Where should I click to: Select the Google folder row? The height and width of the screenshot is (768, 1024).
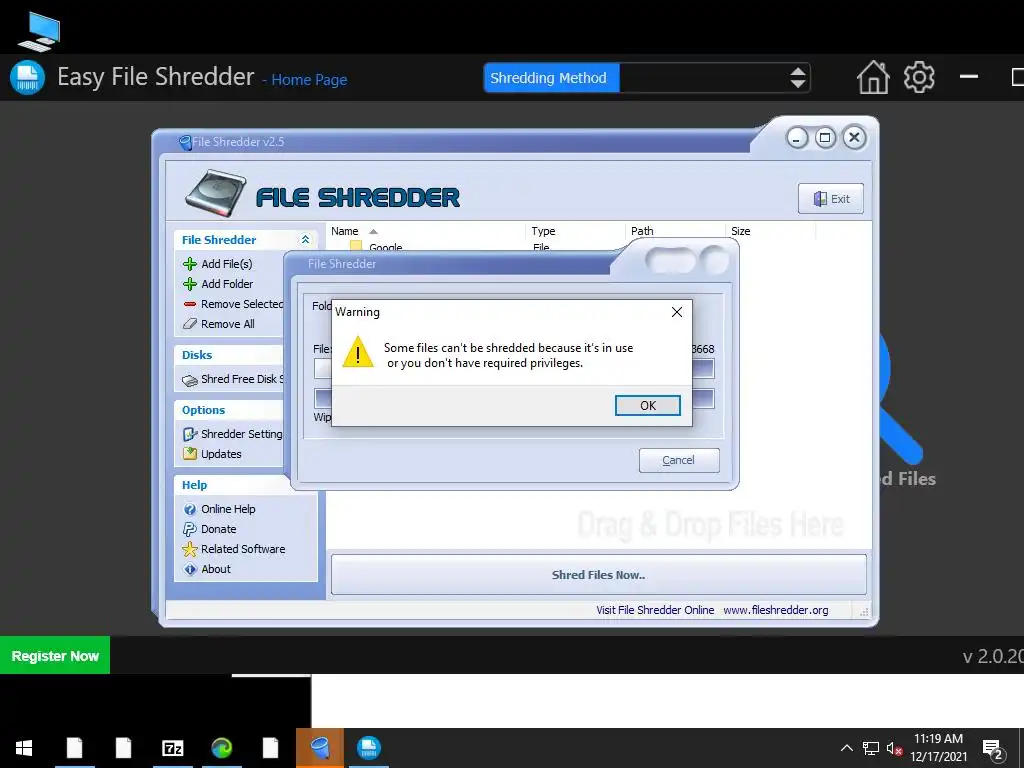[x=385, y=248]
